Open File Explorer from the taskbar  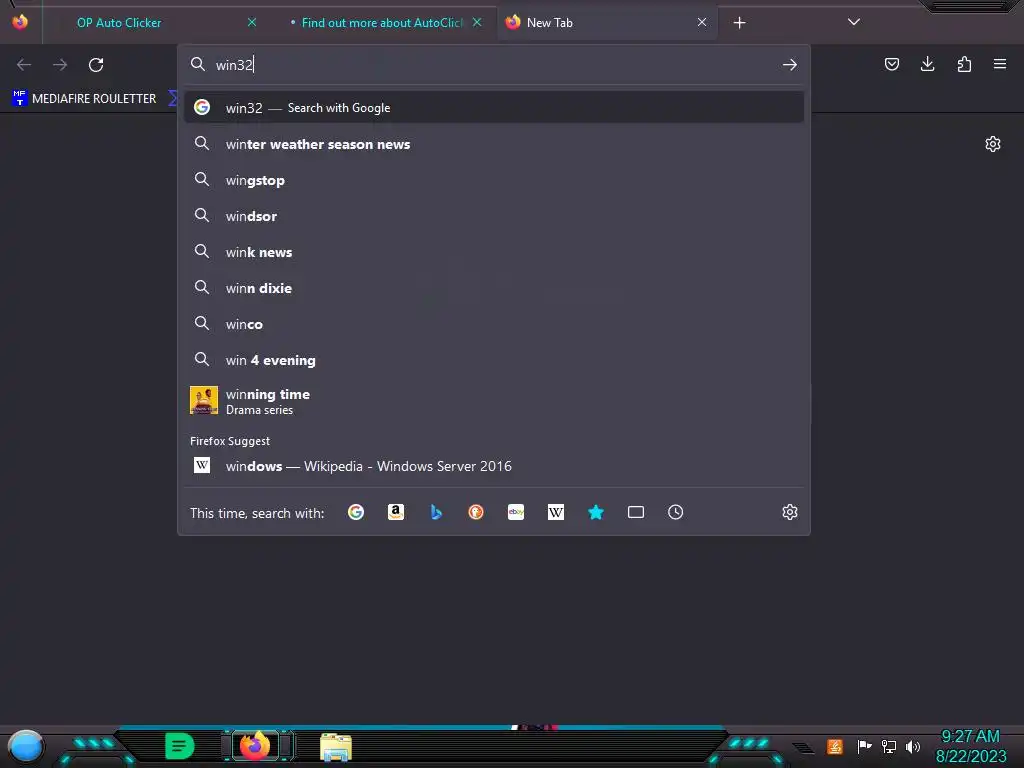coord(336,748)
